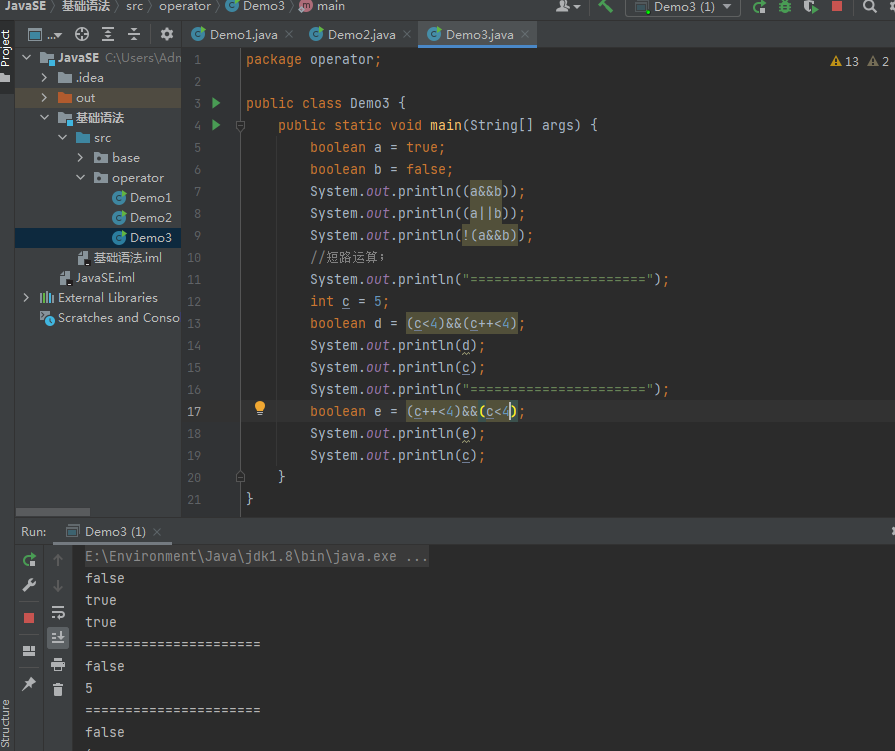Expand the .idea folder in project tree
The height and width of the screenshot is (751, 895).
point(44,78)
